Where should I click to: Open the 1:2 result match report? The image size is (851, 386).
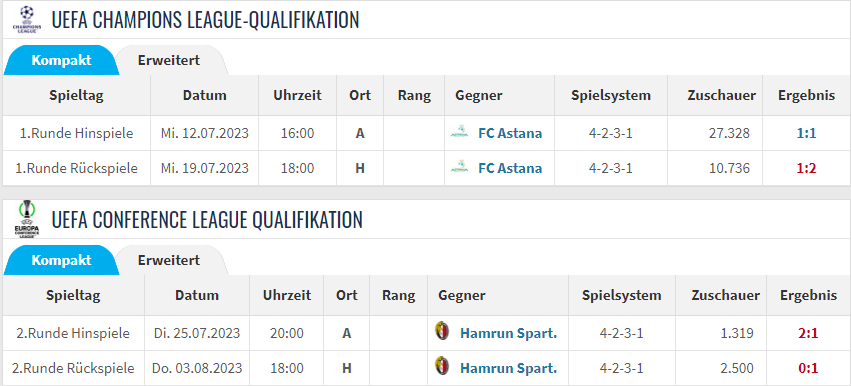point(806,168)
